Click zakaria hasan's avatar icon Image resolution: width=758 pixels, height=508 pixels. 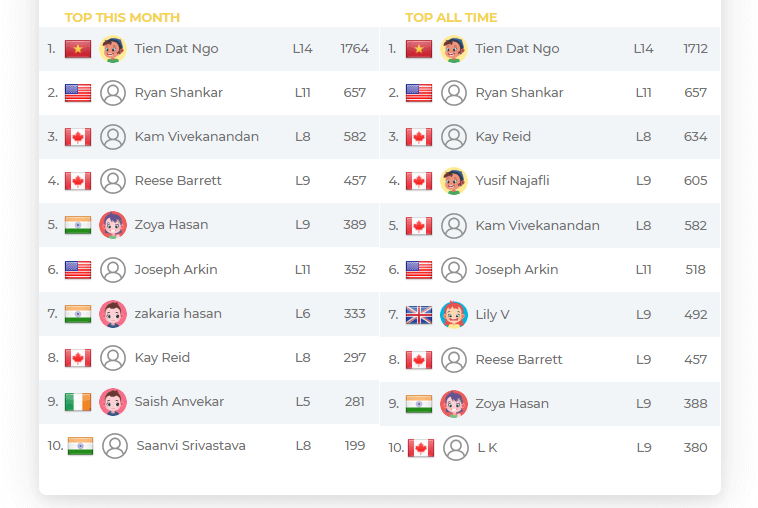pos(113,314)
